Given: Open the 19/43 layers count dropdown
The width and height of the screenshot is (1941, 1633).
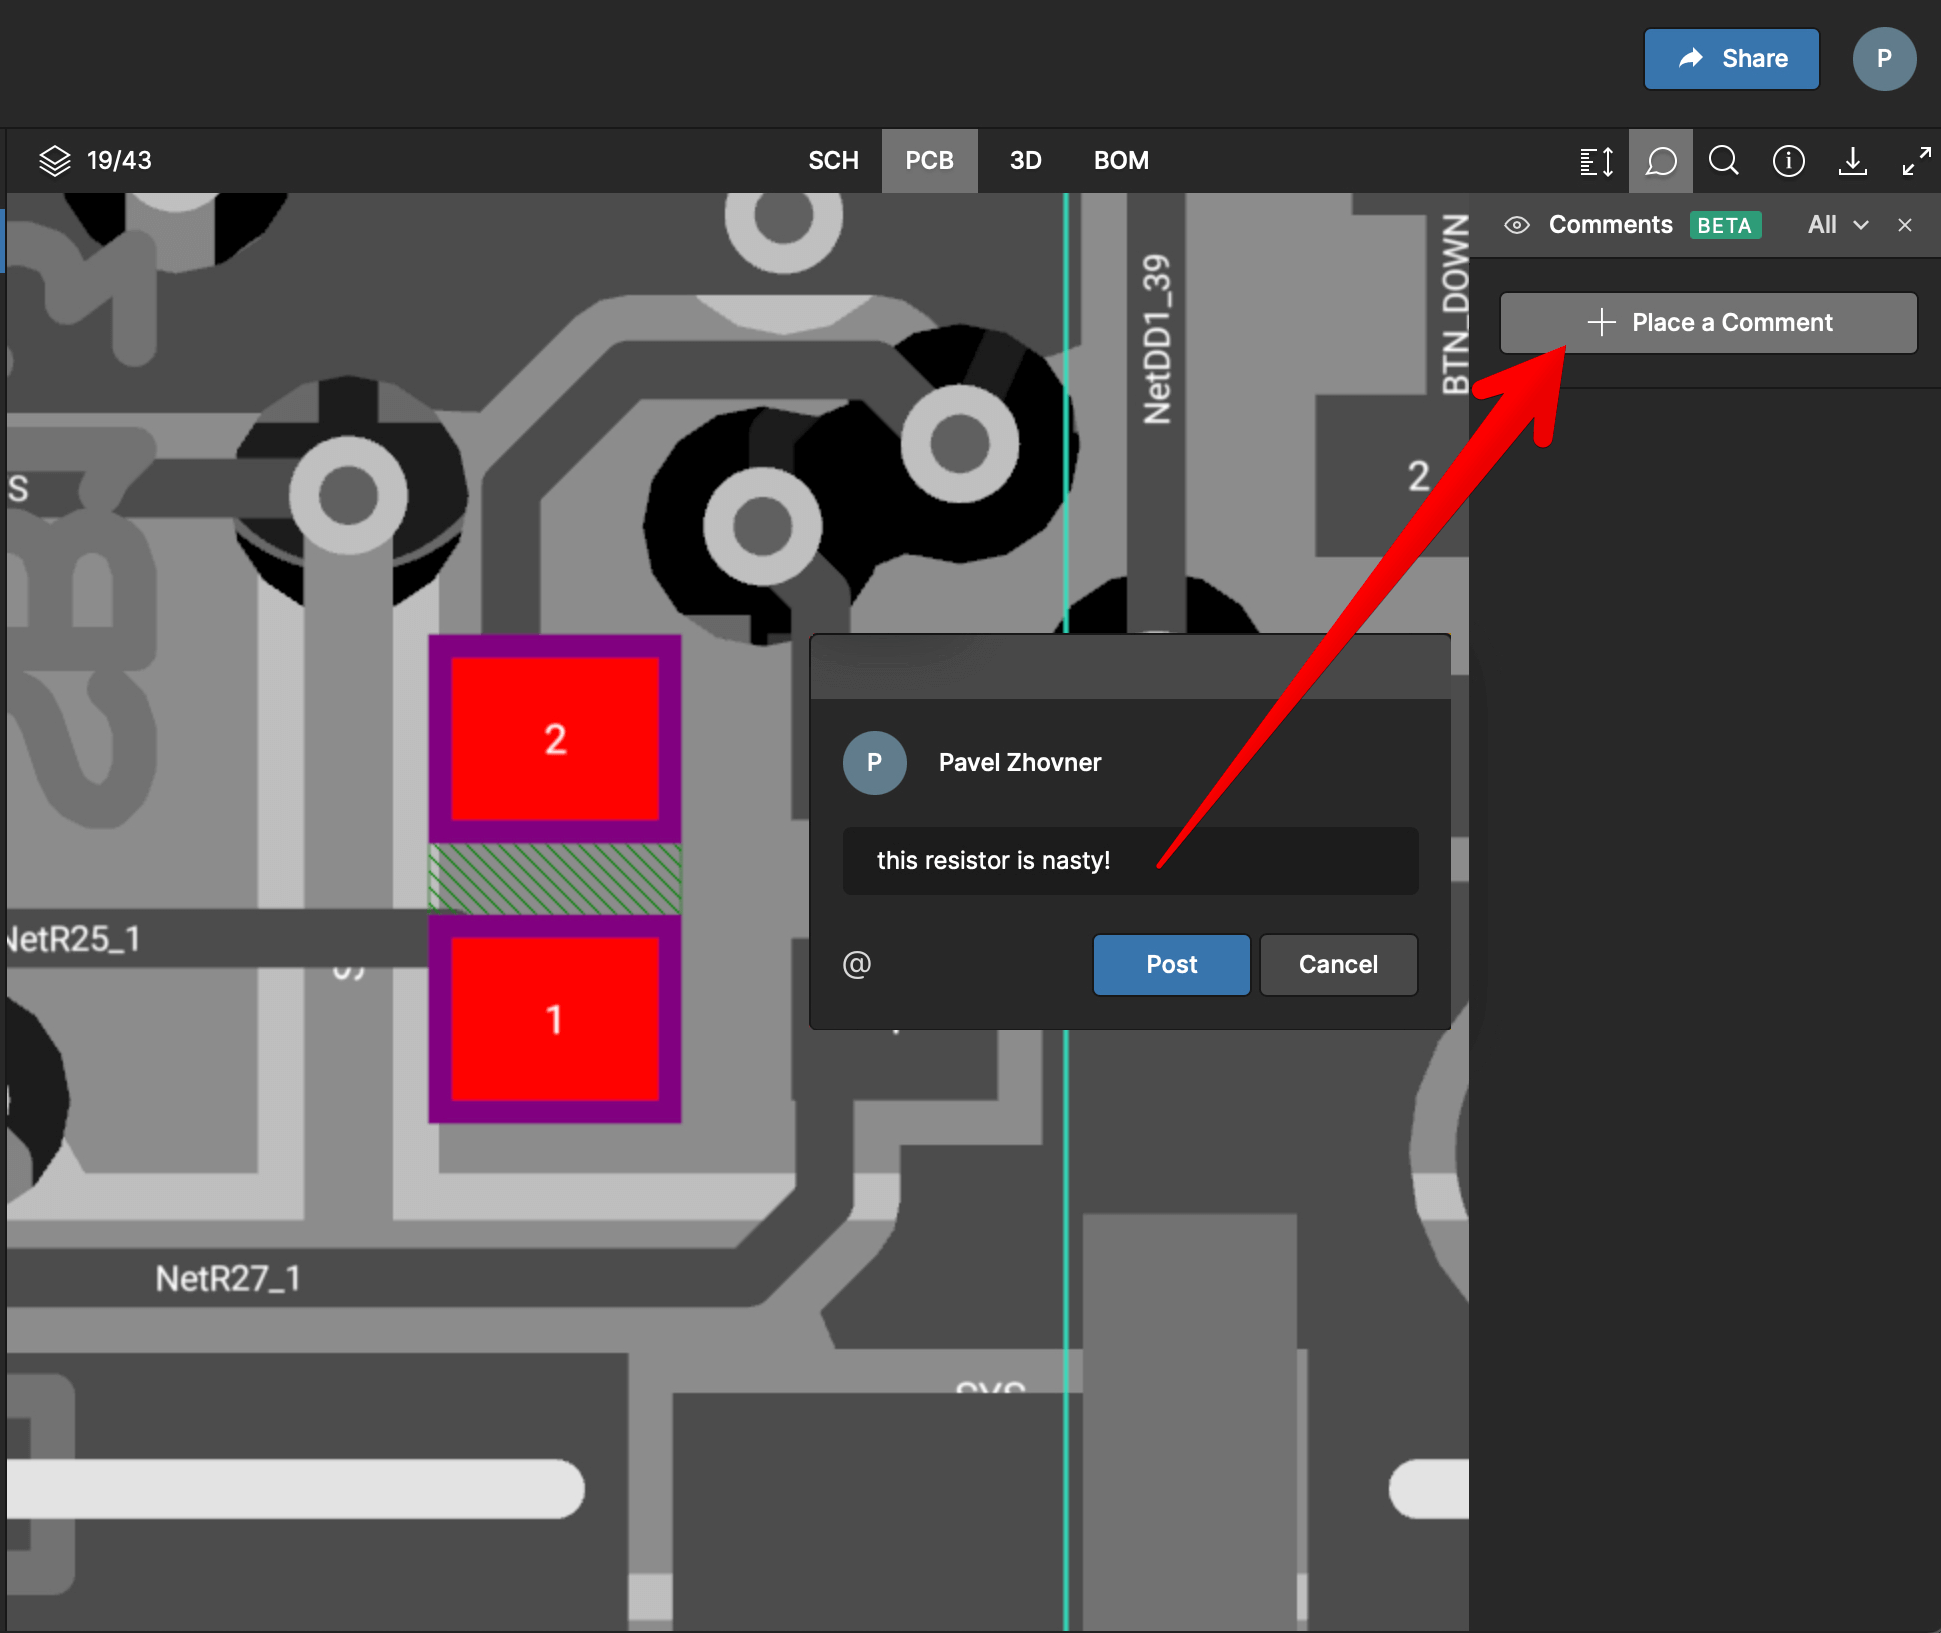Looking at the screenshot, I should (x=119, y=160).
